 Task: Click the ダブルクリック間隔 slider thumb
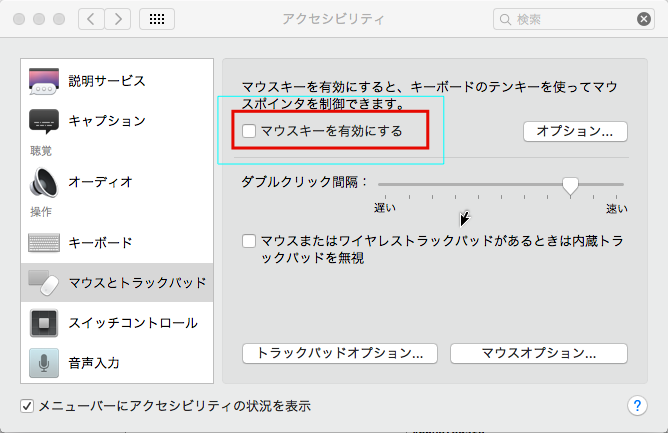(x=570, y=186)
